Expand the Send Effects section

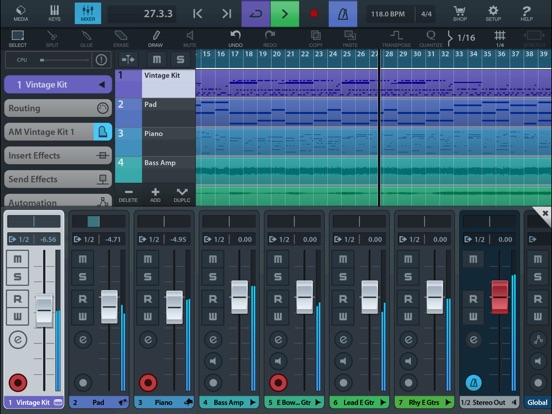[x=58, y=179]
